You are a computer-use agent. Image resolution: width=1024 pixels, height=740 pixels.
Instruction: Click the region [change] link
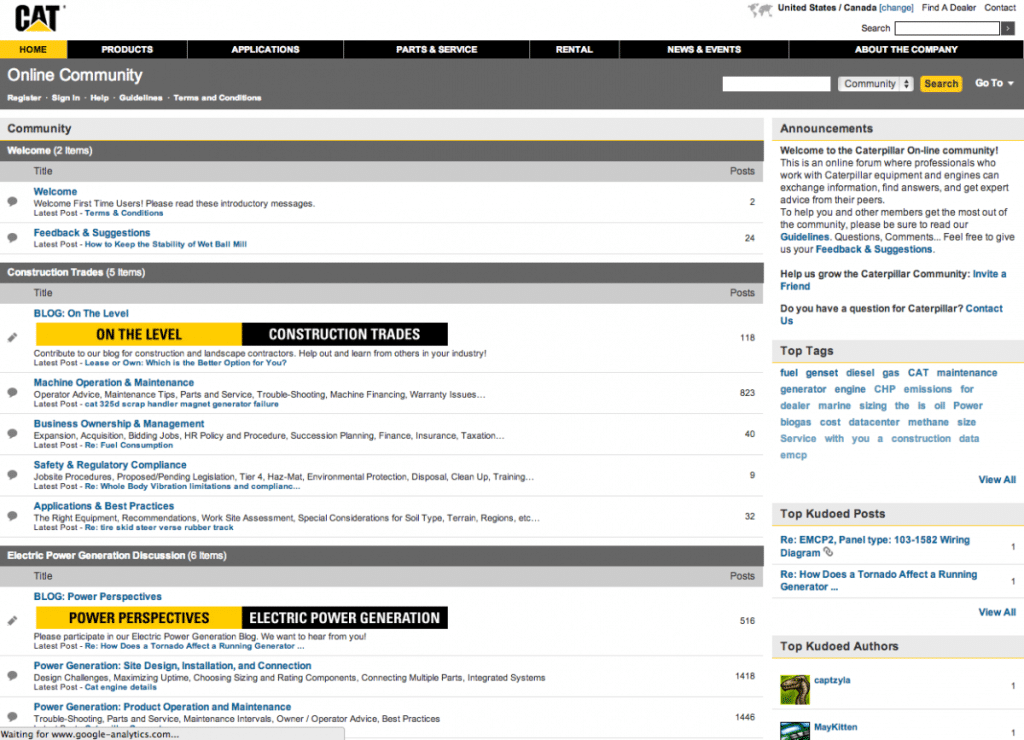pos(896,8)
